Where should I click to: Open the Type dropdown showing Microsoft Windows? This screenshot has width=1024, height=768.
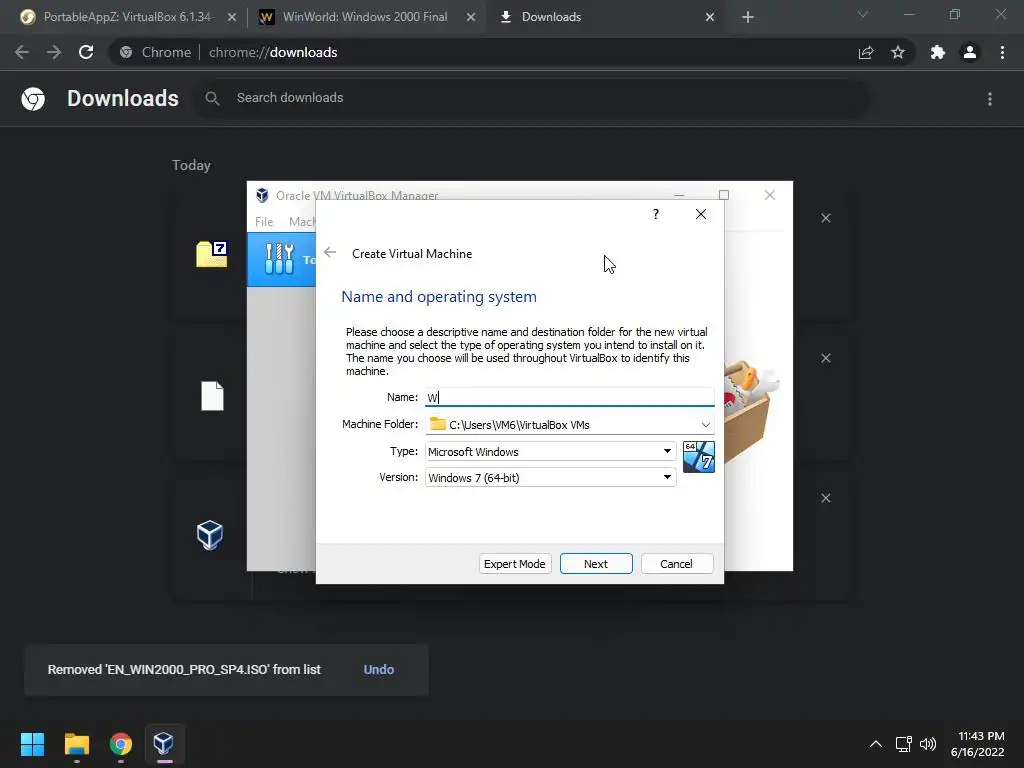(x=551, y=451)
